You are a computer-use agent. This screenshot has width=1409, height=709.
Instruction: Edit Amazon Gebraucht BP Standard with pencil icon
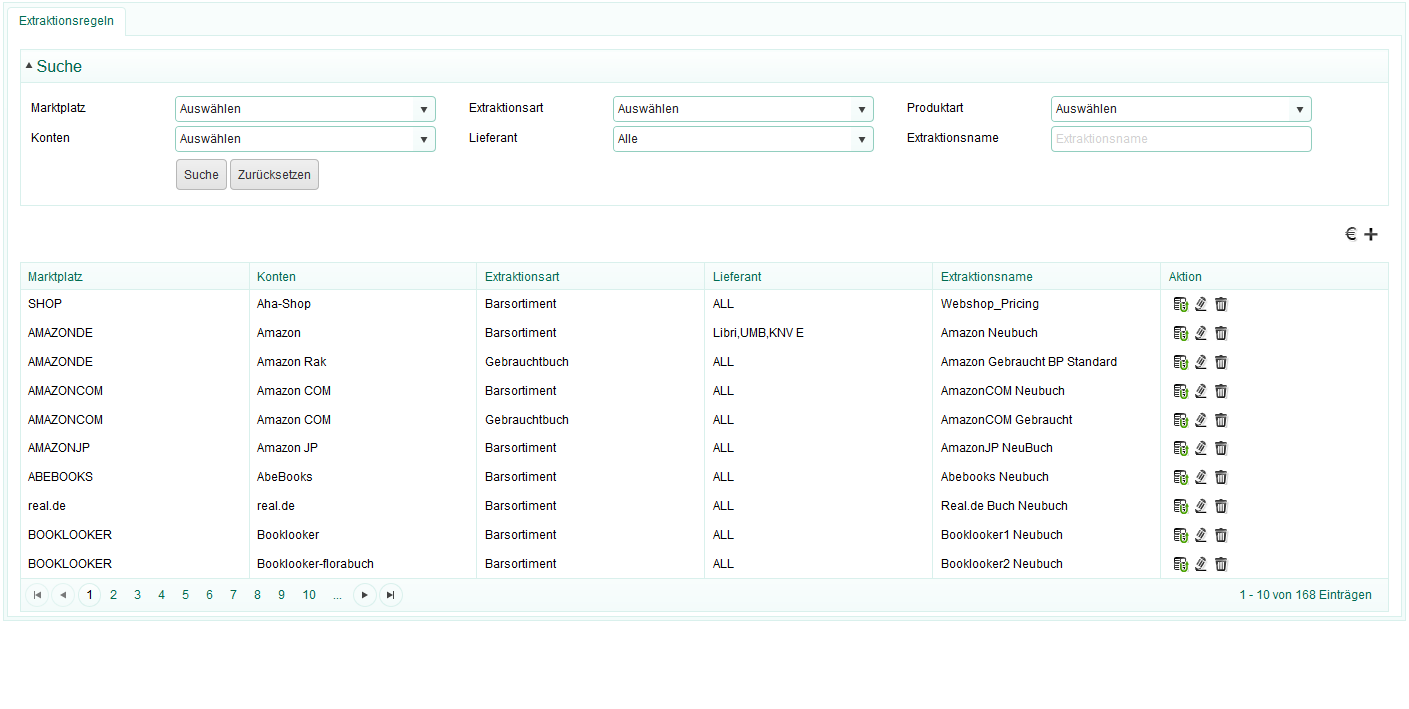pos(1201,362)
